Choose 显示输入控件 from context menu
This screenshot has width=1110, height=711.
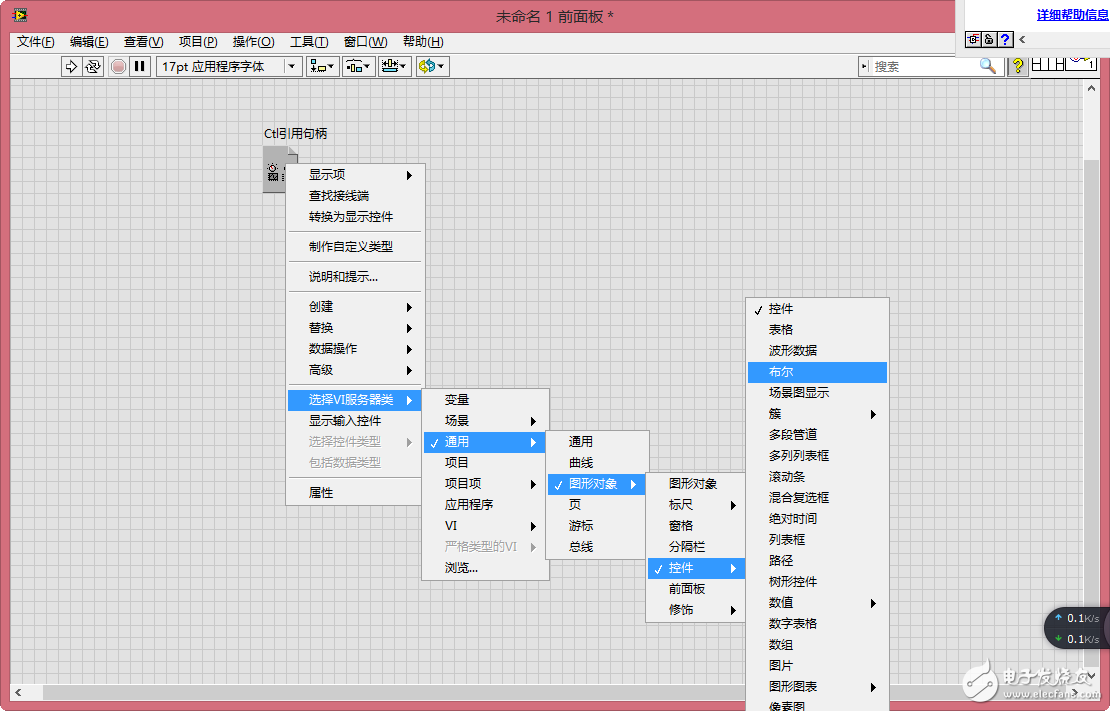point(355,421)
